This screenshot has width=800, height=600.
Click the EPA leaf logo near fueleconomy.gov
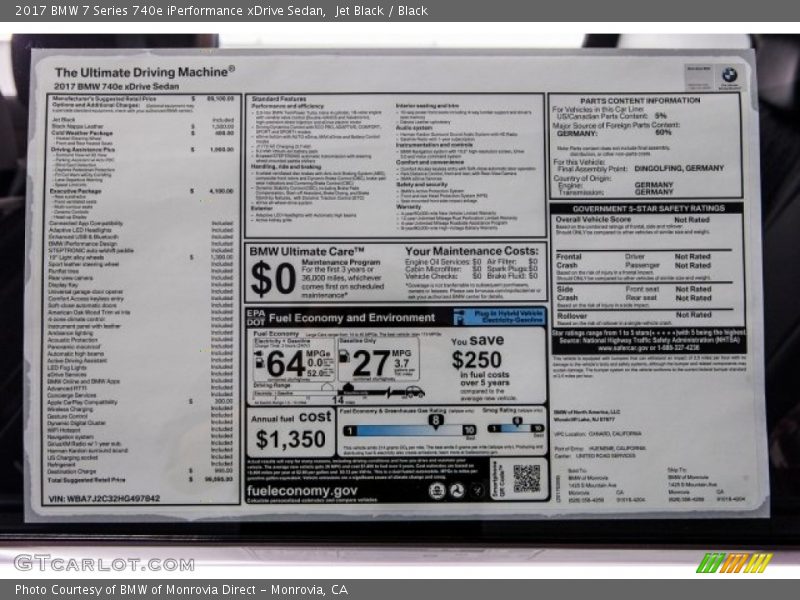437,491
